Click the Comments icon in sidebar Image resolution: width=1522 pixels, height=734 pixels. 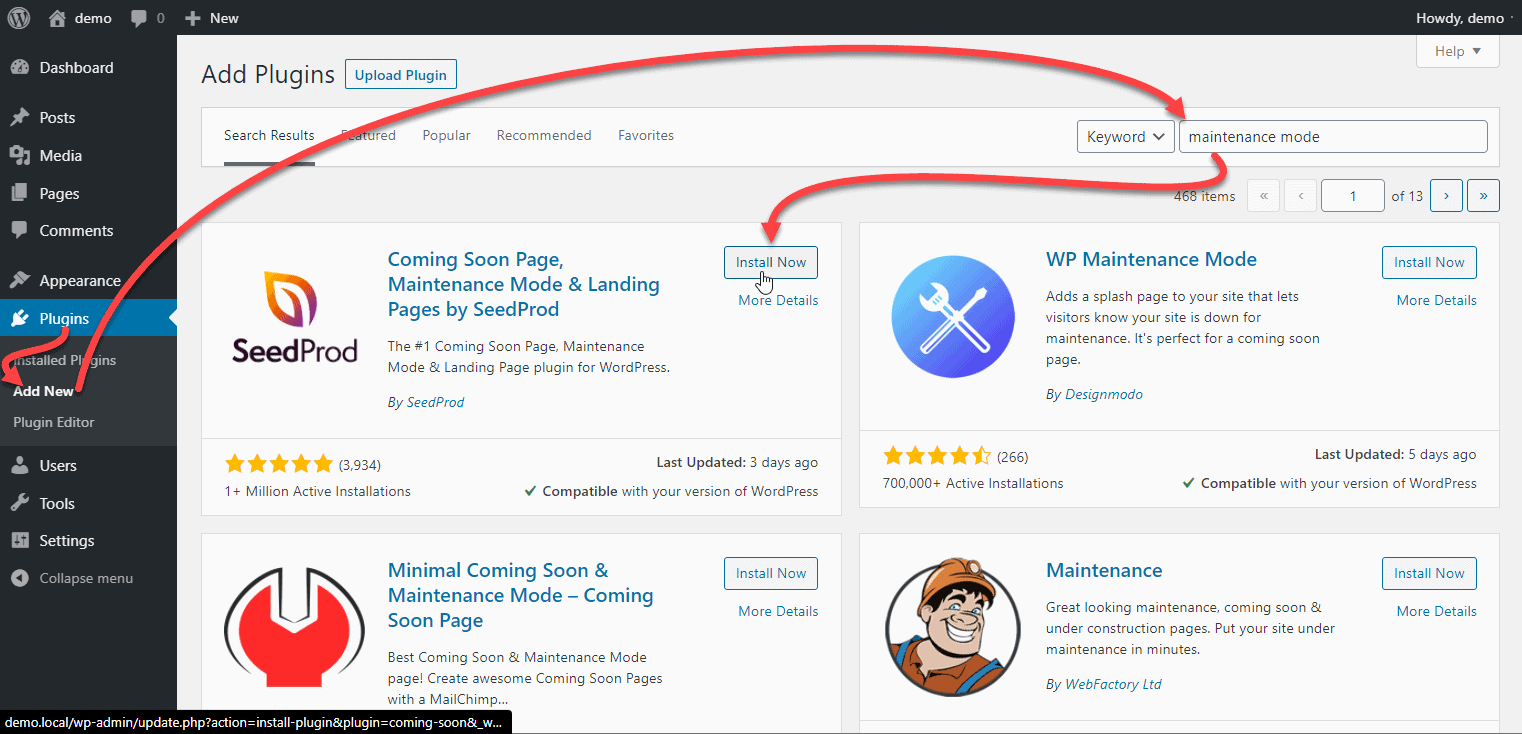coord(20,231)
